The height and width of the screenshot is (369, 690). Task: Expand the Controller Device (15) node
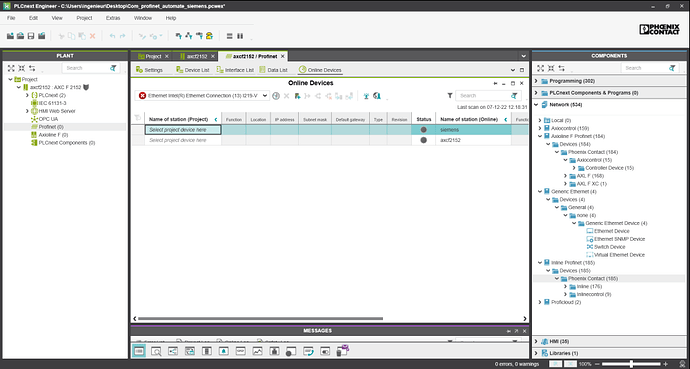(574, 168)
